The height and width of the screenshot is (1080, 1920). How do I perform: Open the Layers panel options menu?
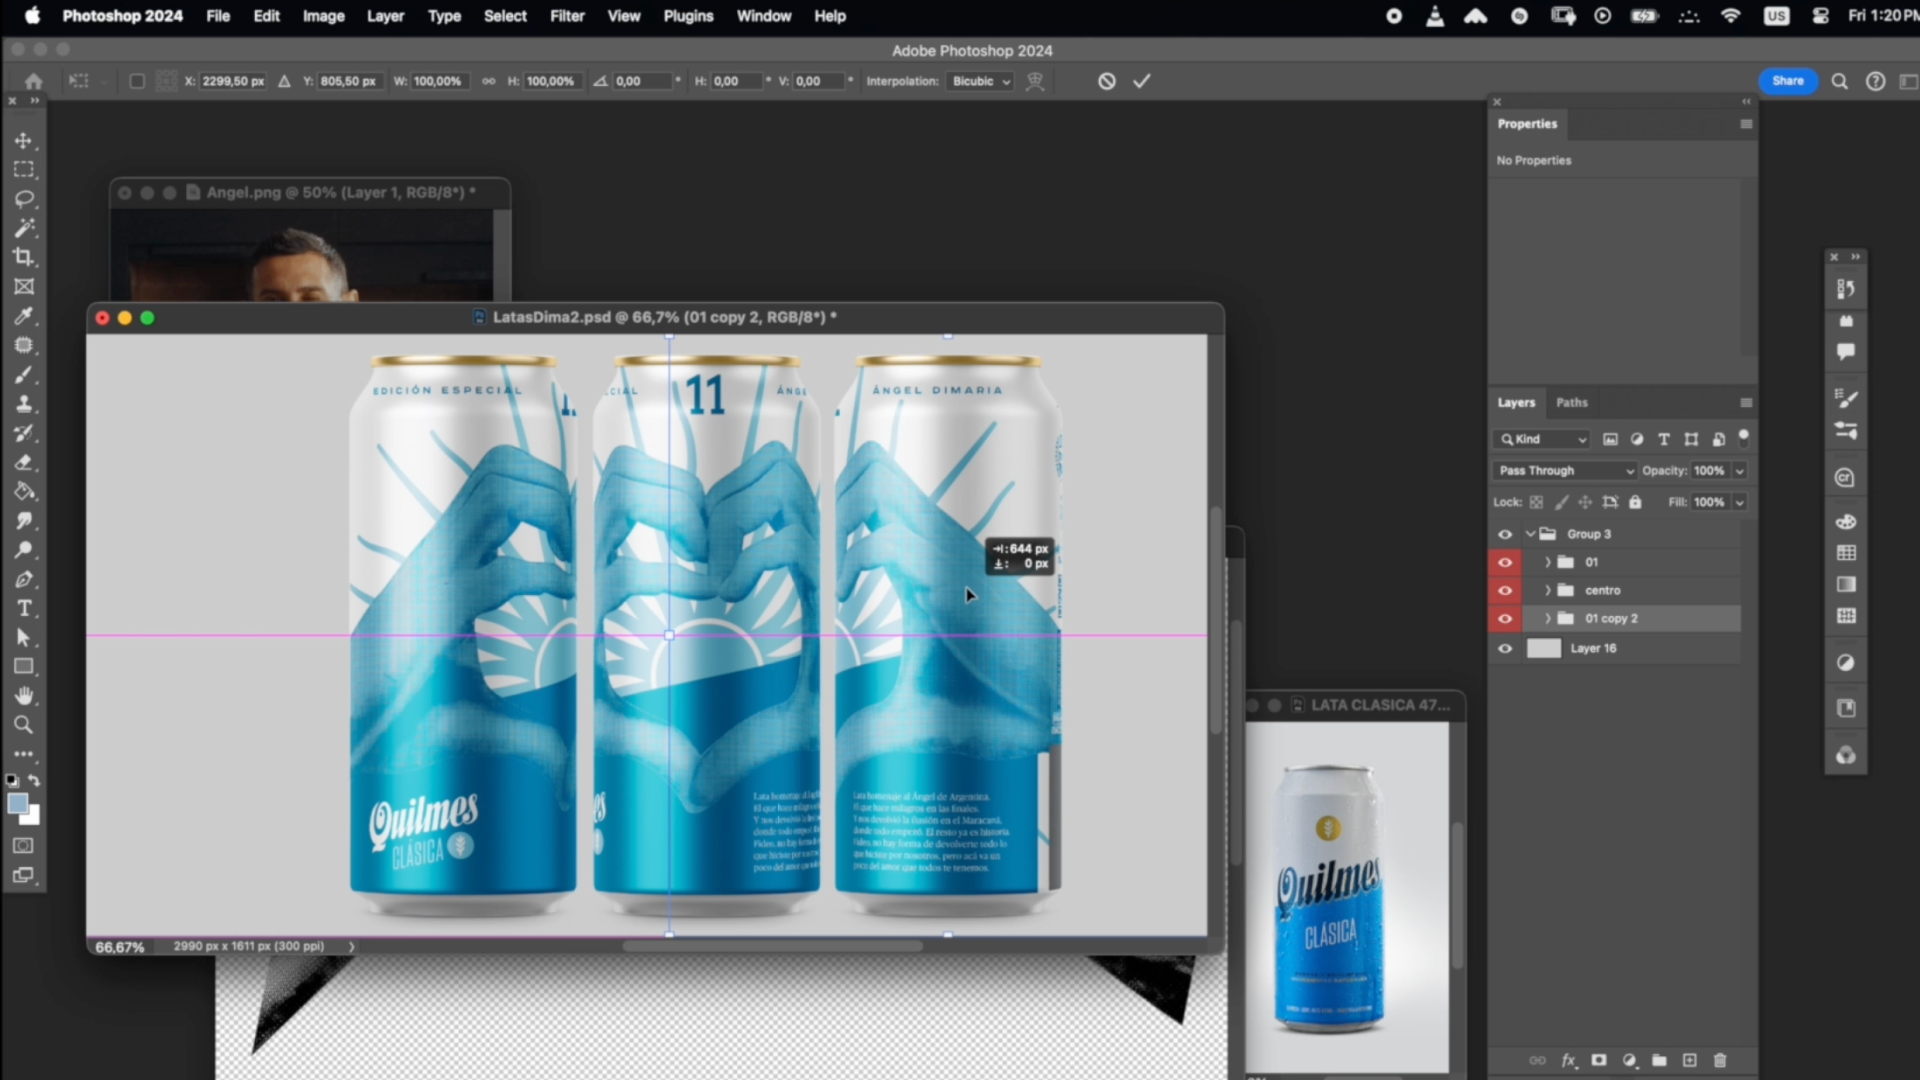tap(1746, 402)
